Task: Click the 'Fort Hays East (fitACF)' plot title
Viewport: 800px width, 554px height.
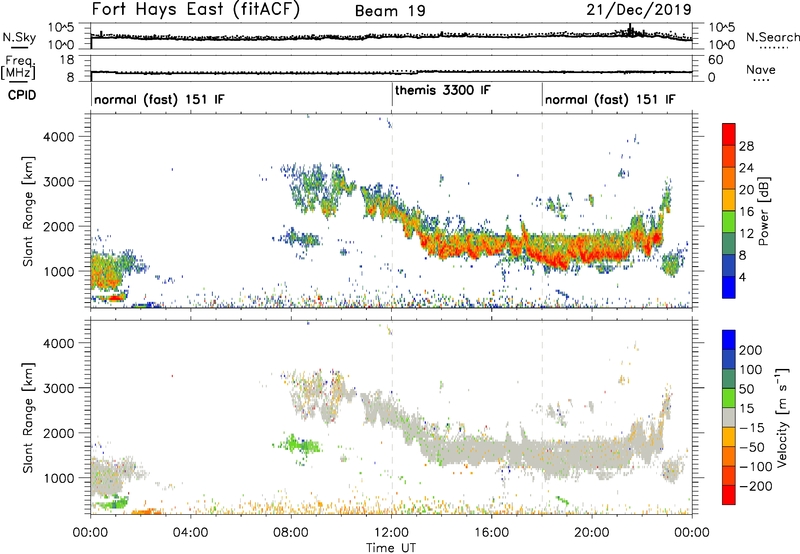Action: (x=196, y=9)
